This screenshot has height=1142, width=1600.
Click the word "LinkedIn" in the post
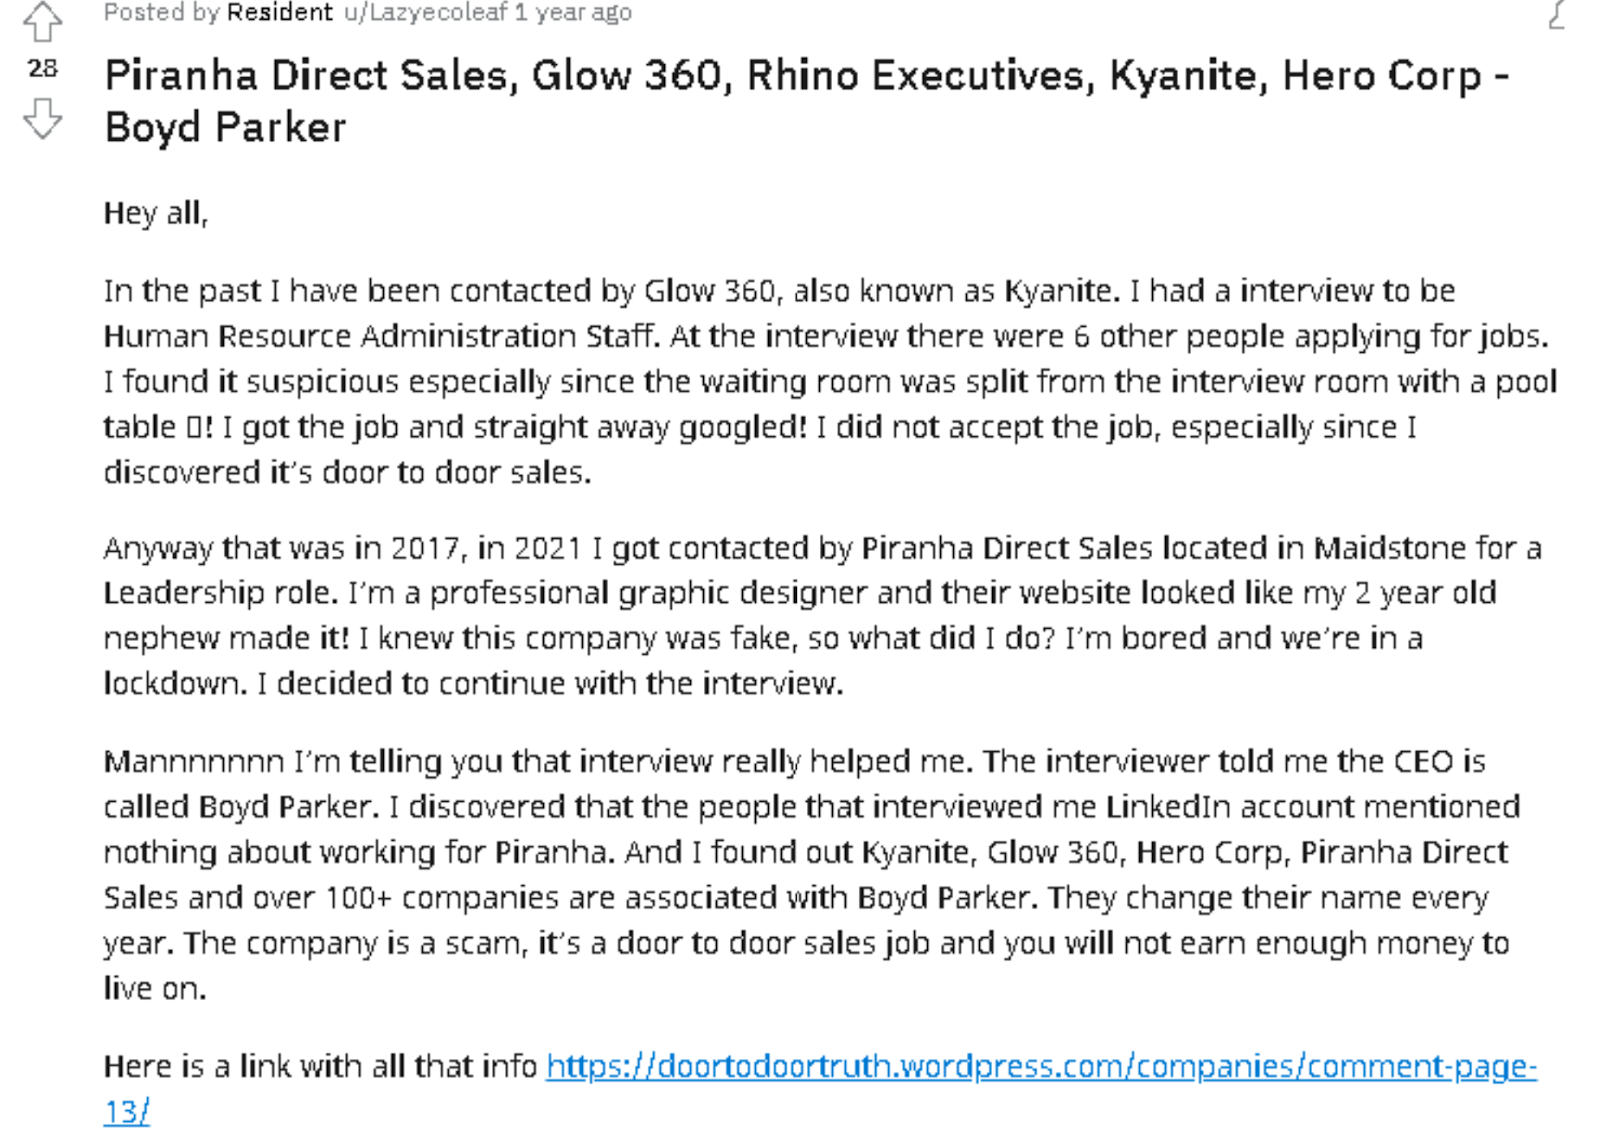[1167, 807]
